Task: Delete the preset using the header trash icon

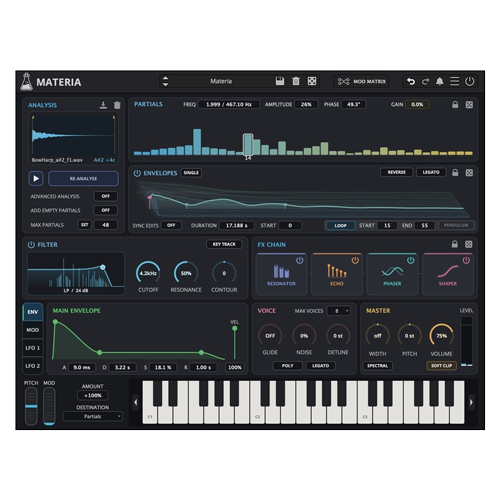Action: (296, 81)
